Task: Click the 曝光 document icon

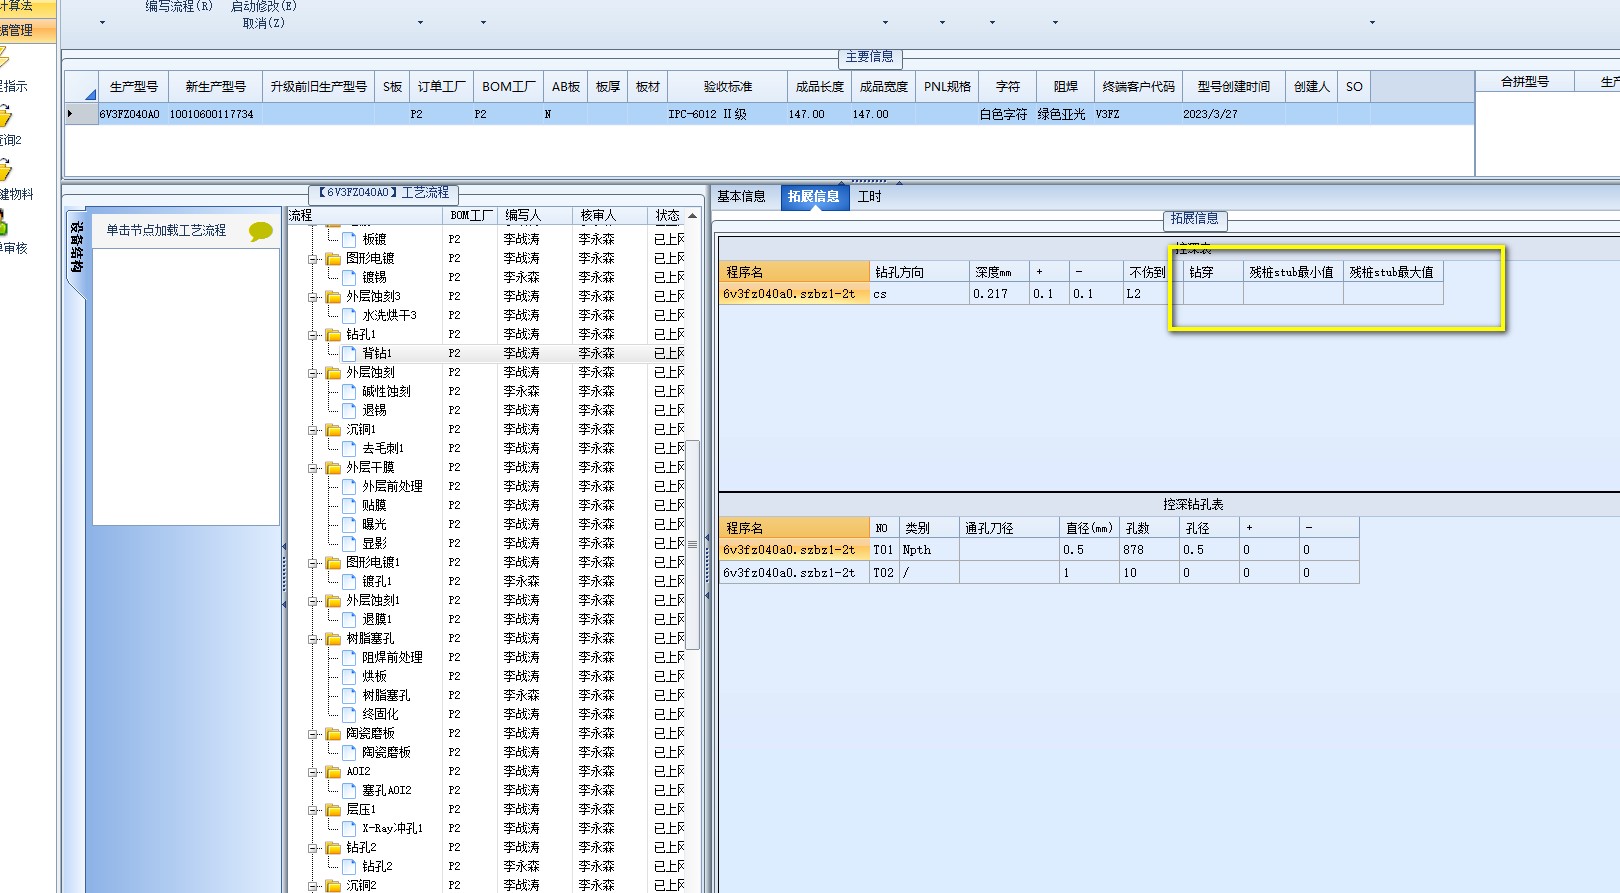Action: click(x=349, y=524)
